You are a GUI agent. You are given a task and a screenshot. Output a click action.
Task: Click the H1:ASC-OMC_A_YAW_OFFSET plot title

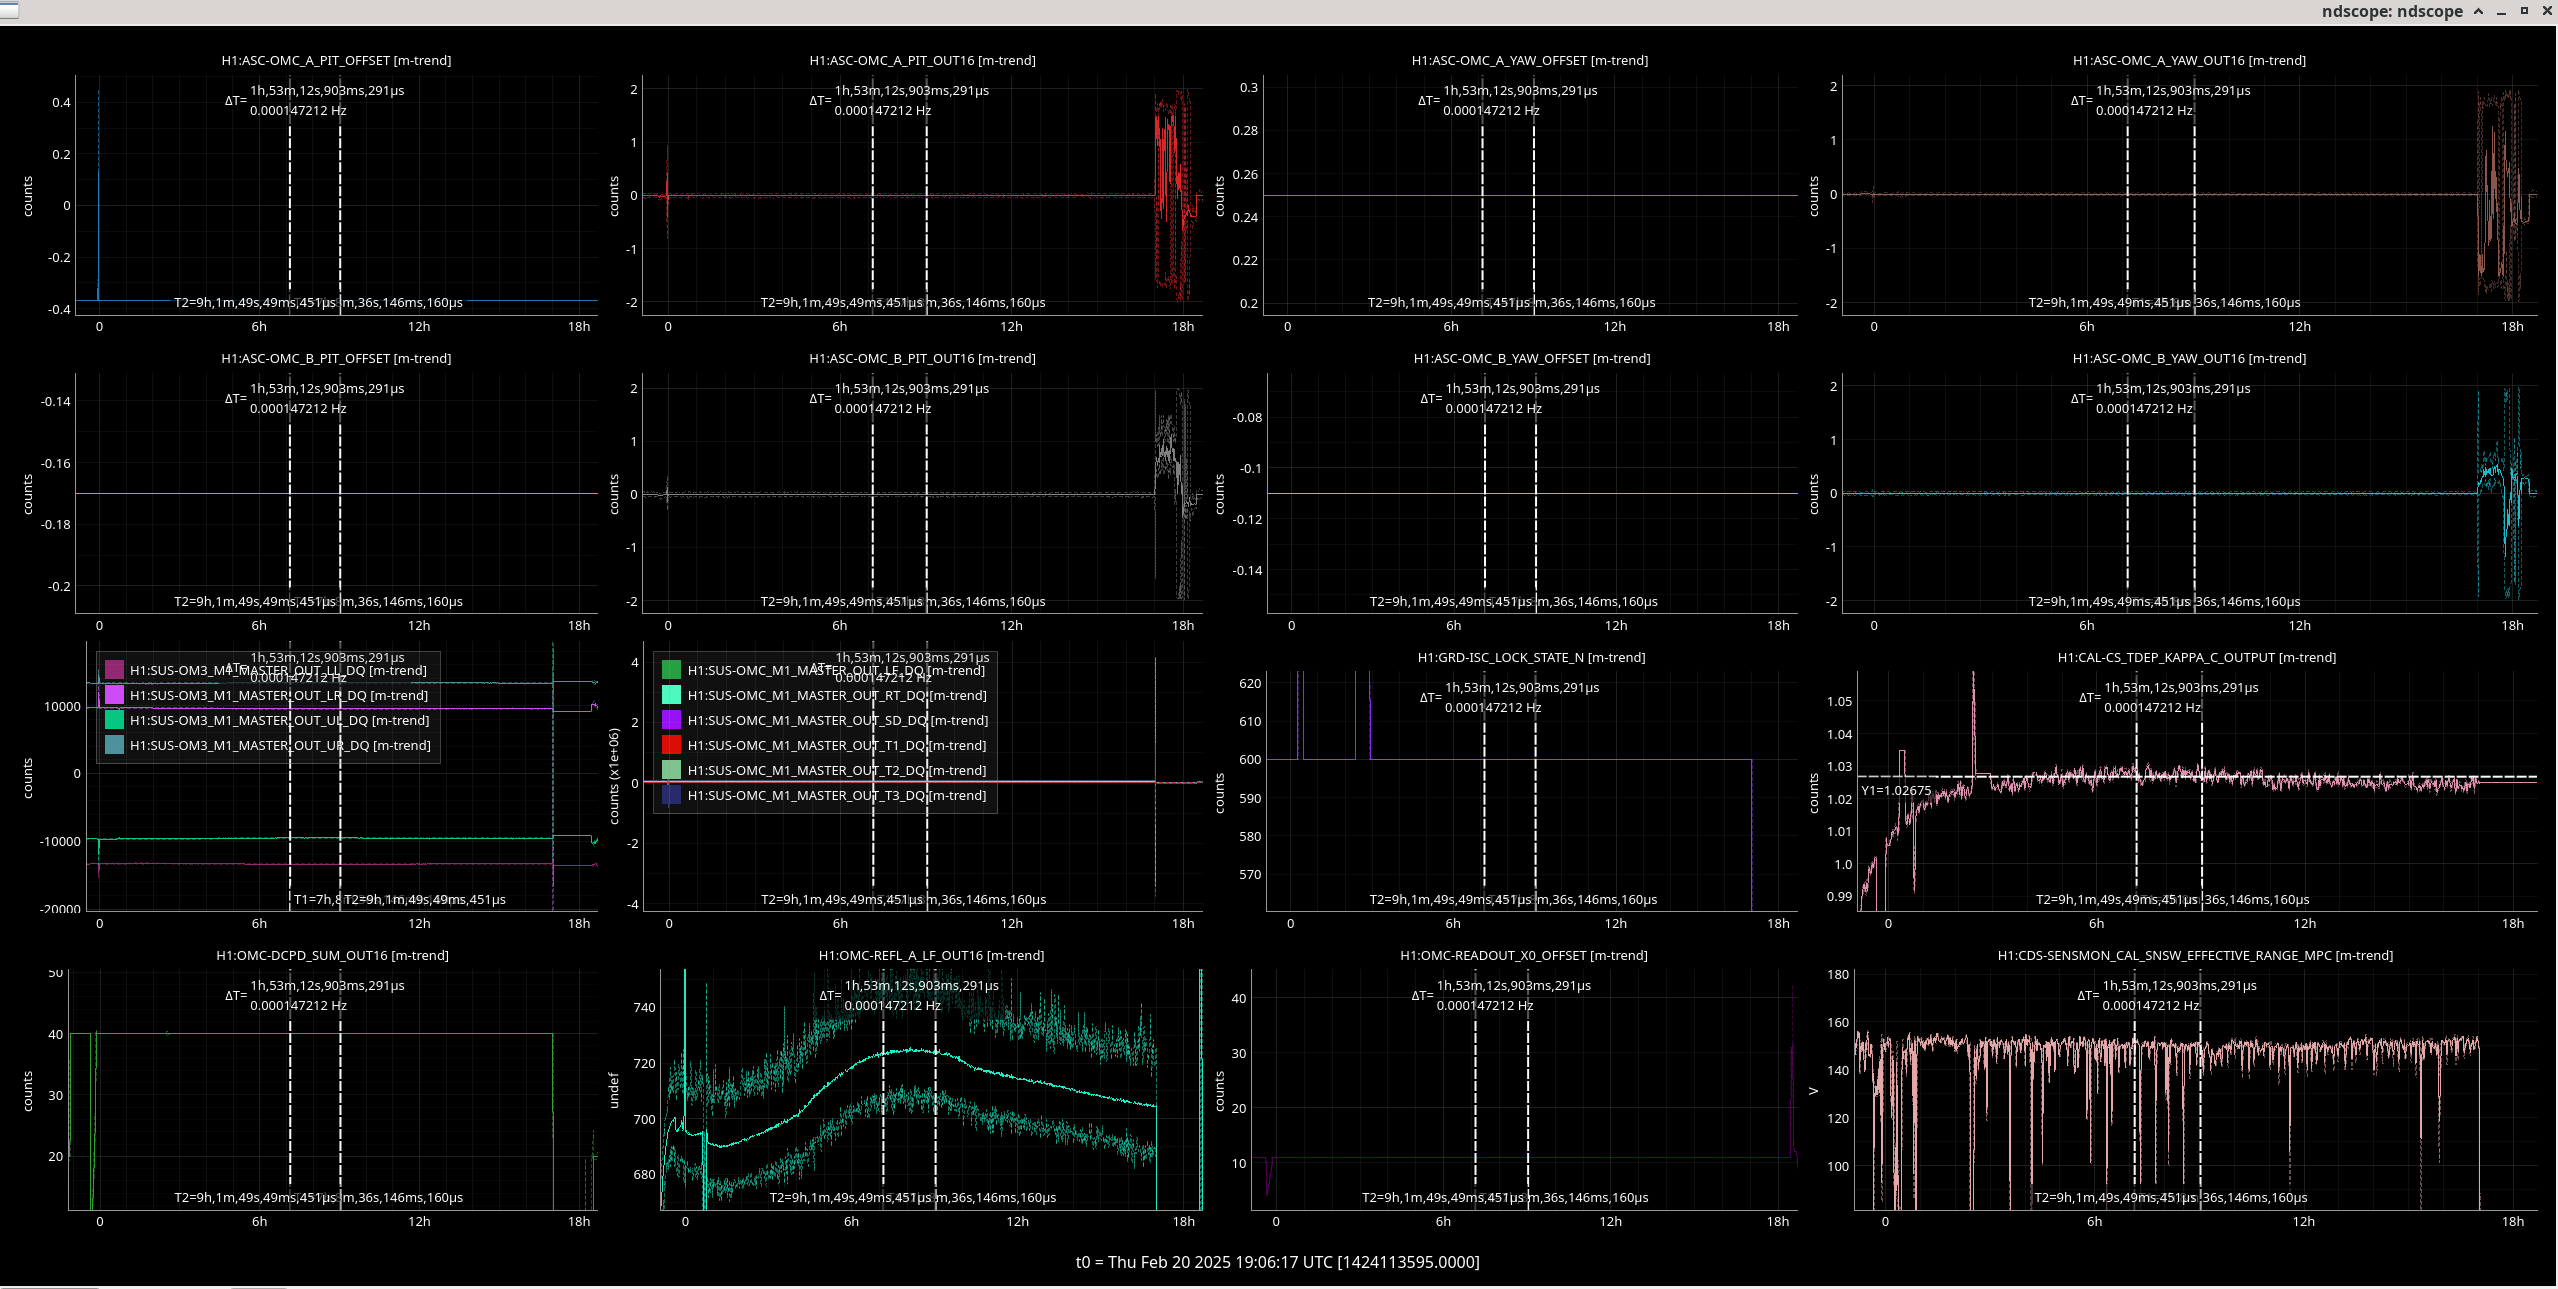click(x=1530, y=60)
